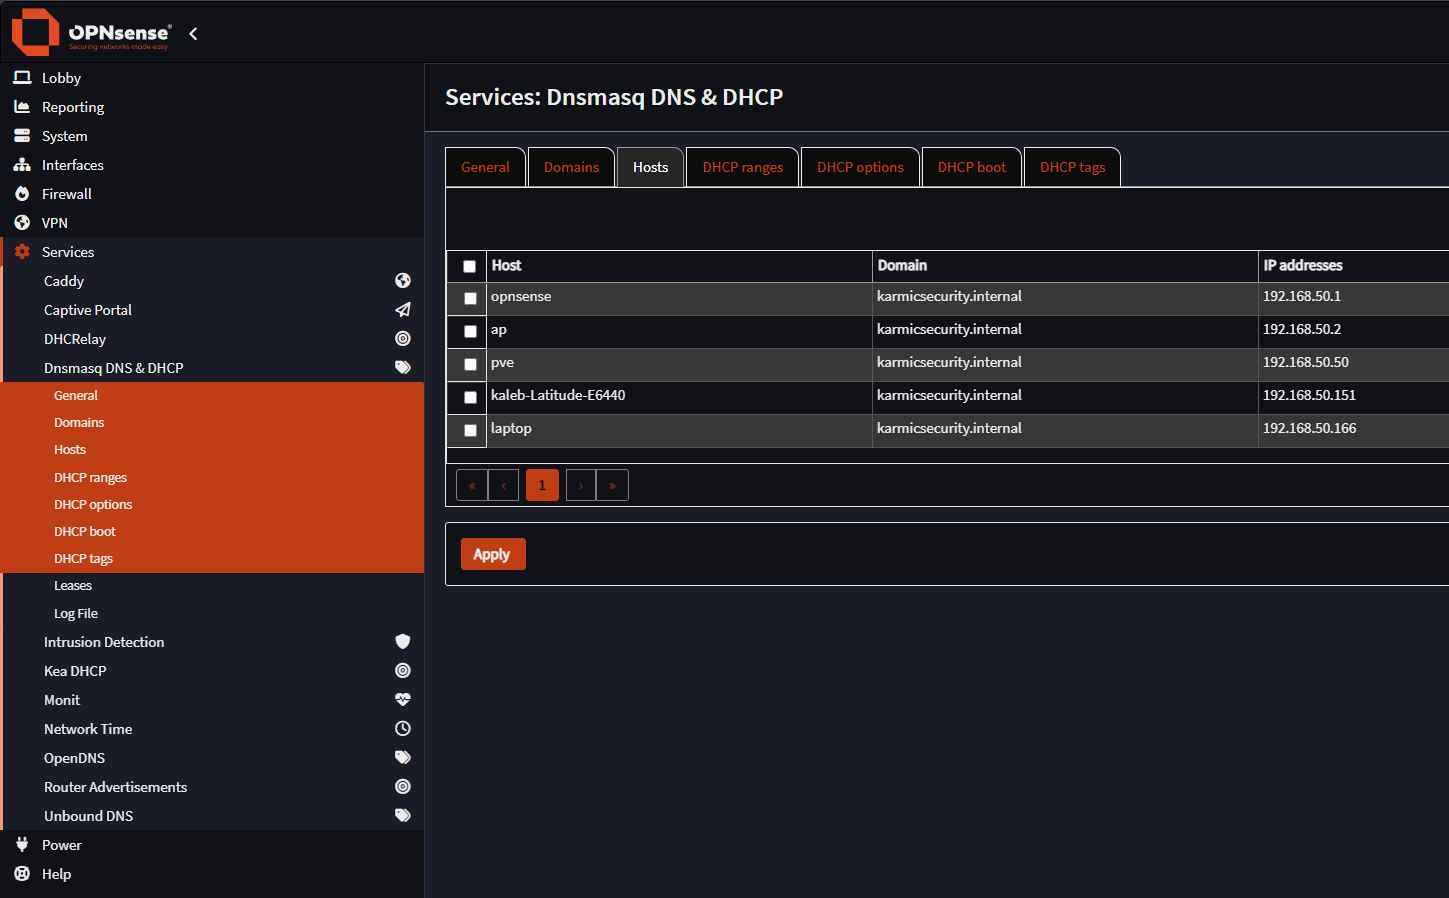Collapse the Services menu section
Screen dimensions: 1449x898
point(212,252)
